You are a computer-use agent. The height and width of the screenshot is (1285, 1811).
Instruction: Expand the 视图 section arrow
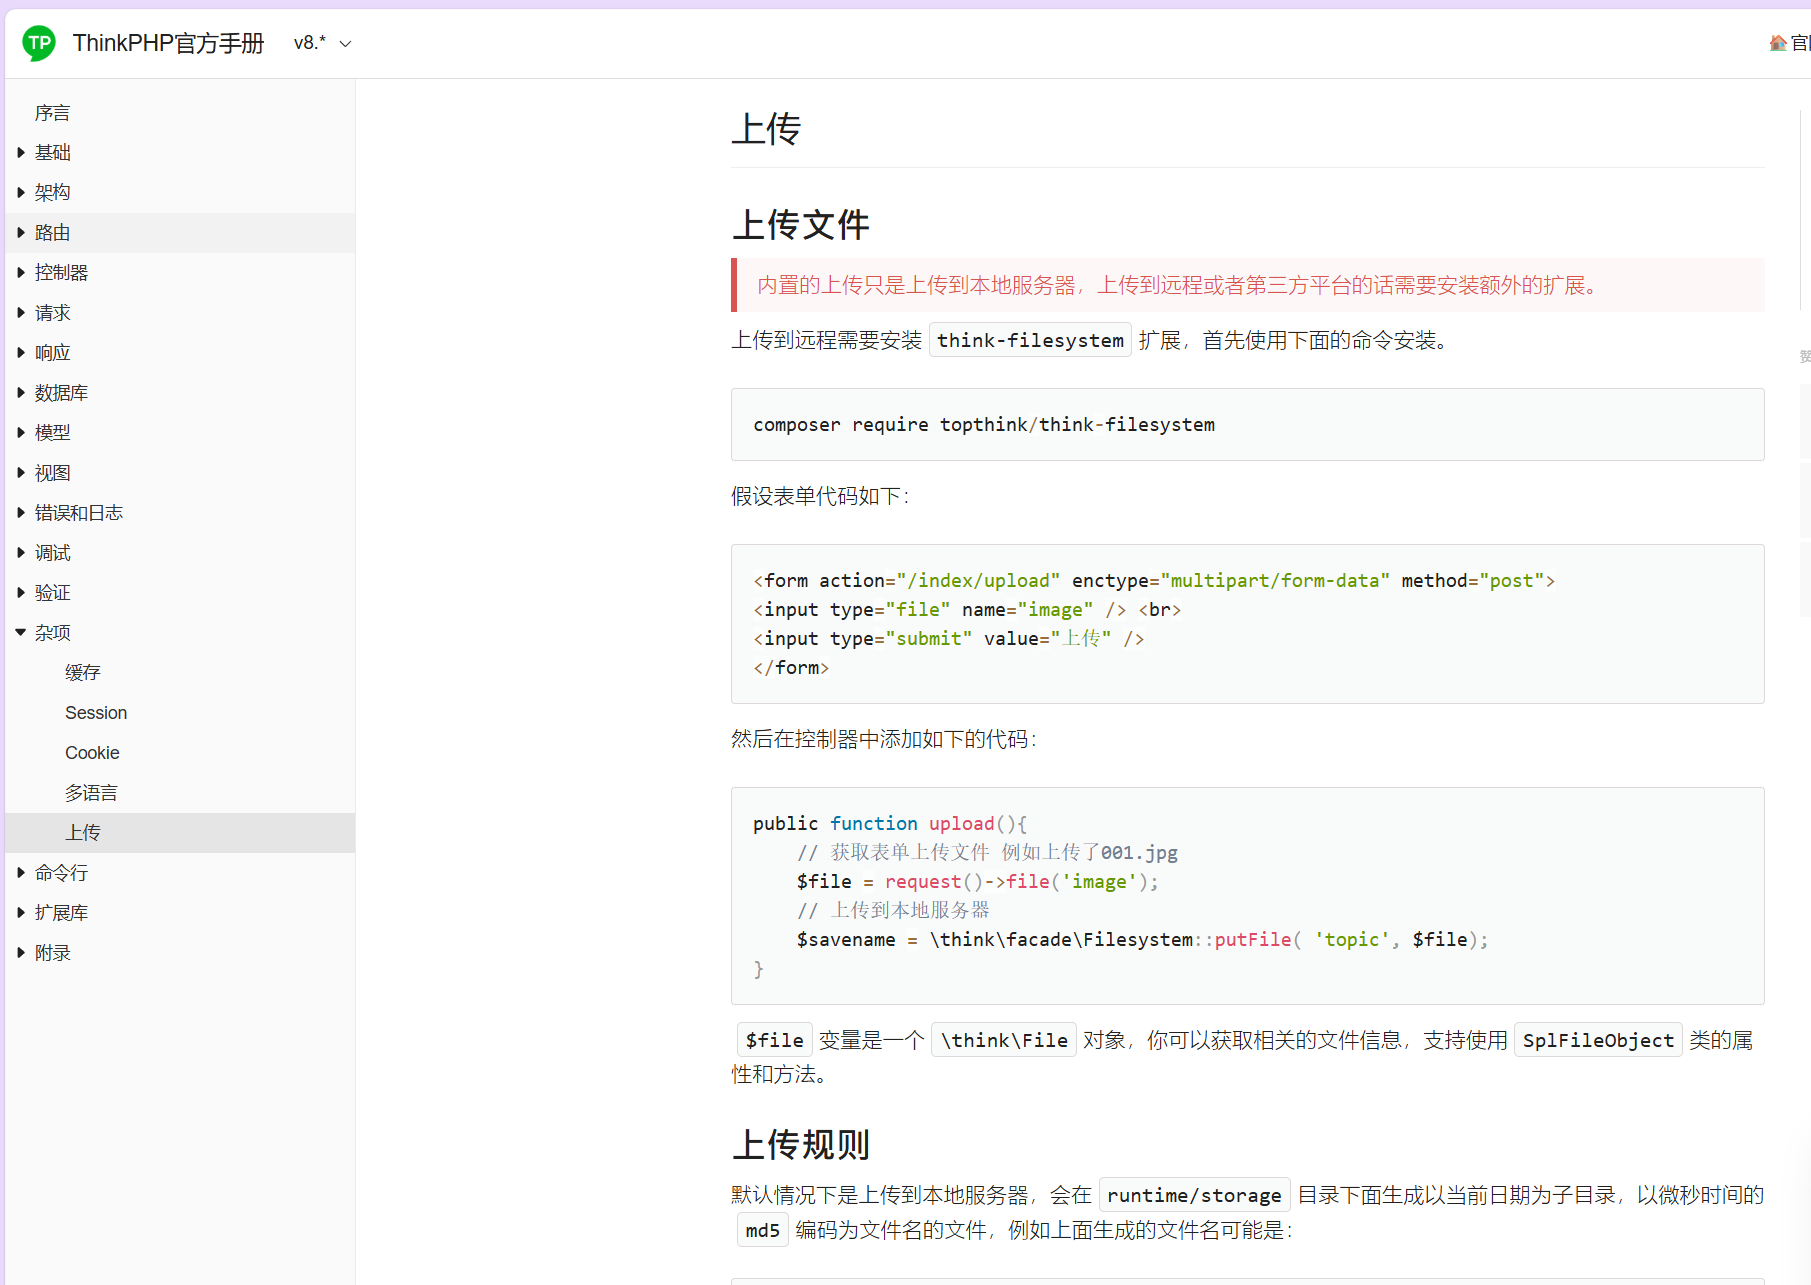21,473
